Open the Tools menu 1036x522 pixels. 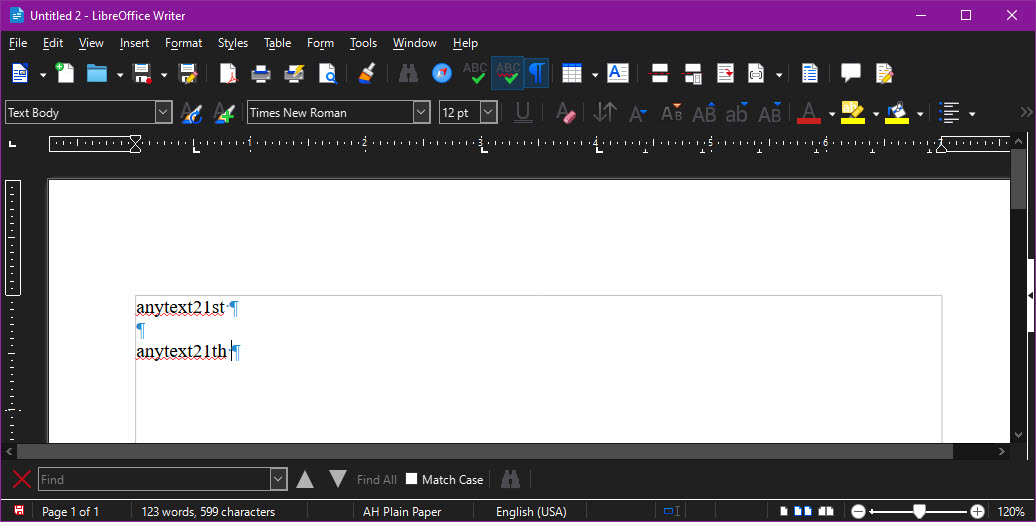pyautogui.click(x=363, y=43)
